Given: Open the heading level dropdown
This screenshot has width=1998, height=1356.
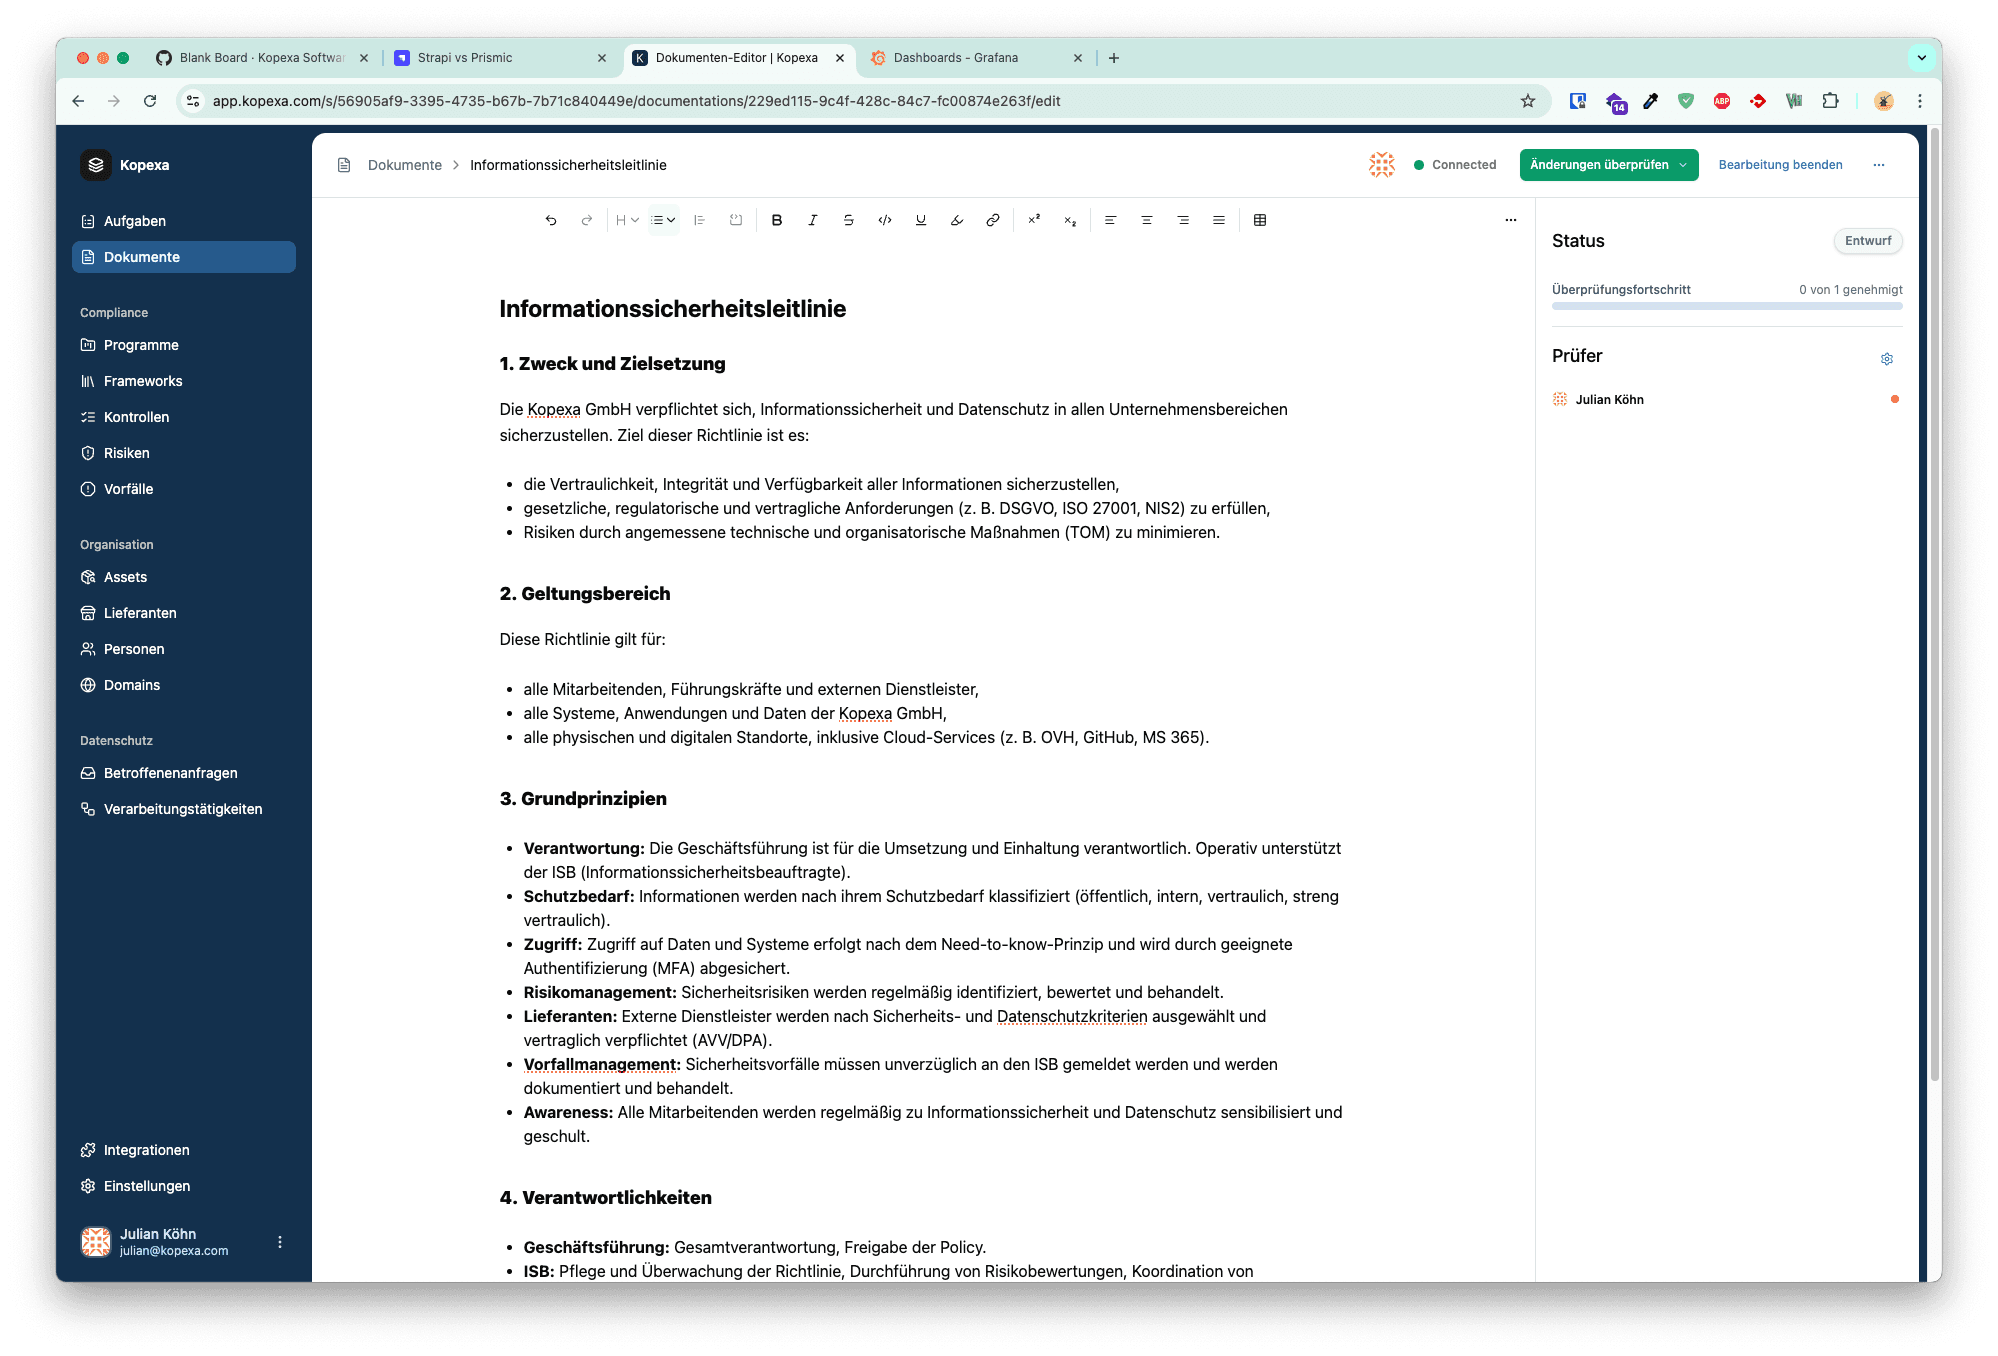Looking at the screenshot, I should tap(625, 220).
